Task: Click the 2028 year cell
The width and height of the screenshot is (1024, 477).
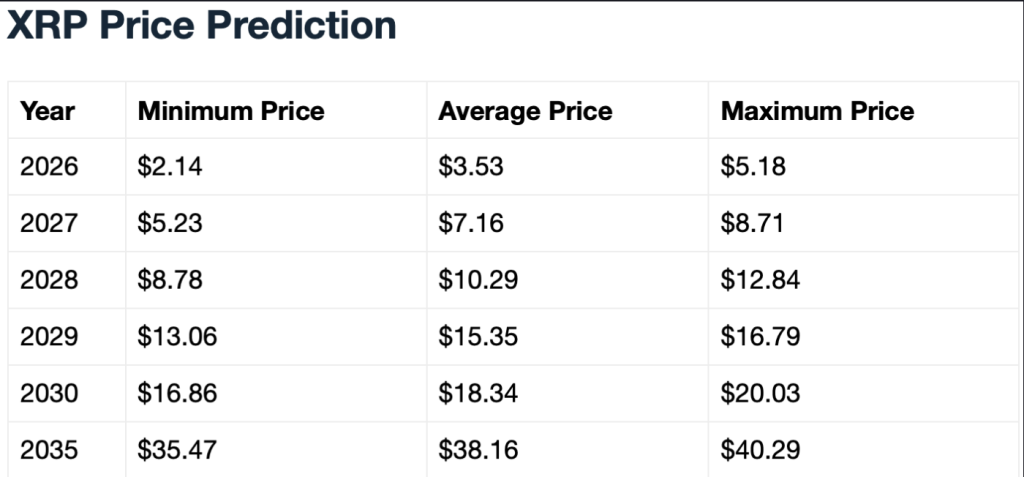Action: click(49, 280)
